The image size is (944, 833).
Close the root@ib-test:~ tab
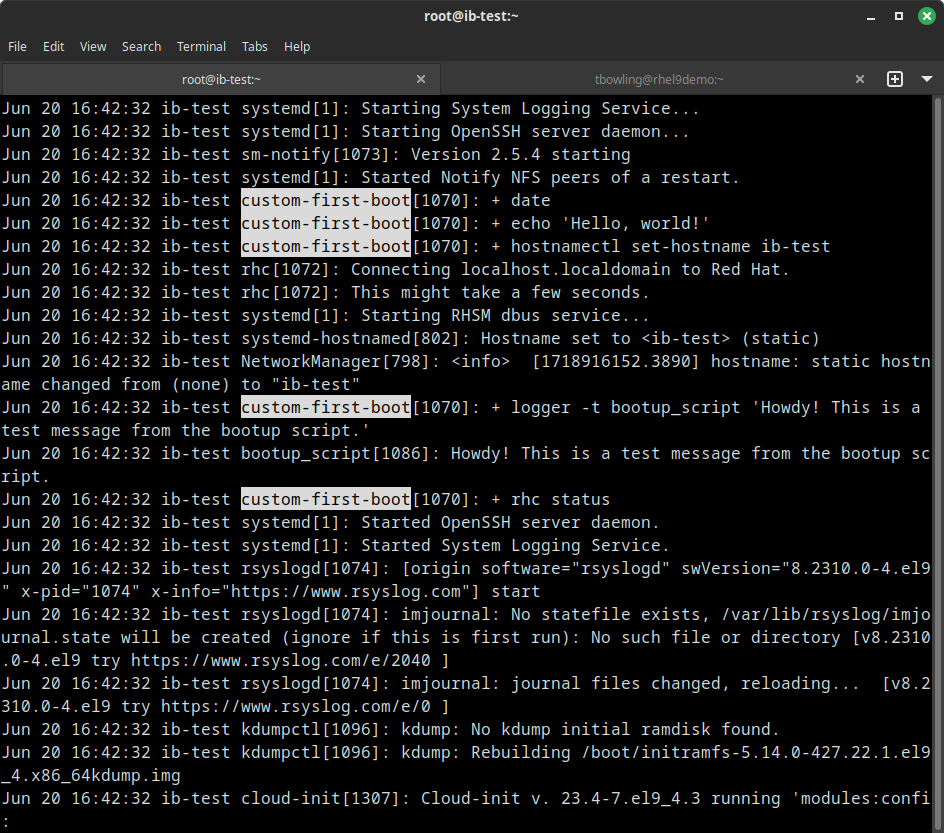coord(421,79)
